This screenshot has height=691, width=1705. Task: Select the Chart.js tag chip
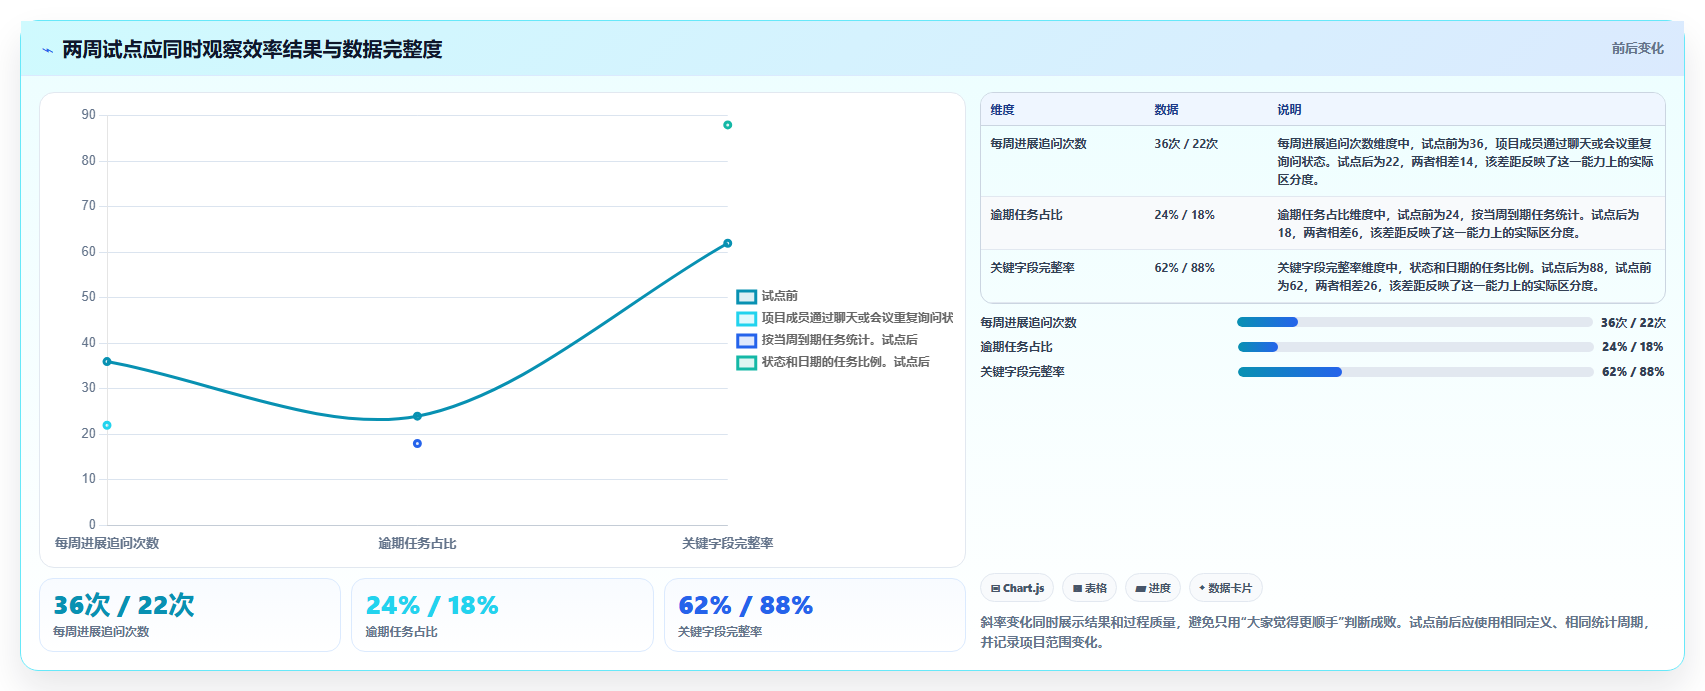tap(1017, 588)
